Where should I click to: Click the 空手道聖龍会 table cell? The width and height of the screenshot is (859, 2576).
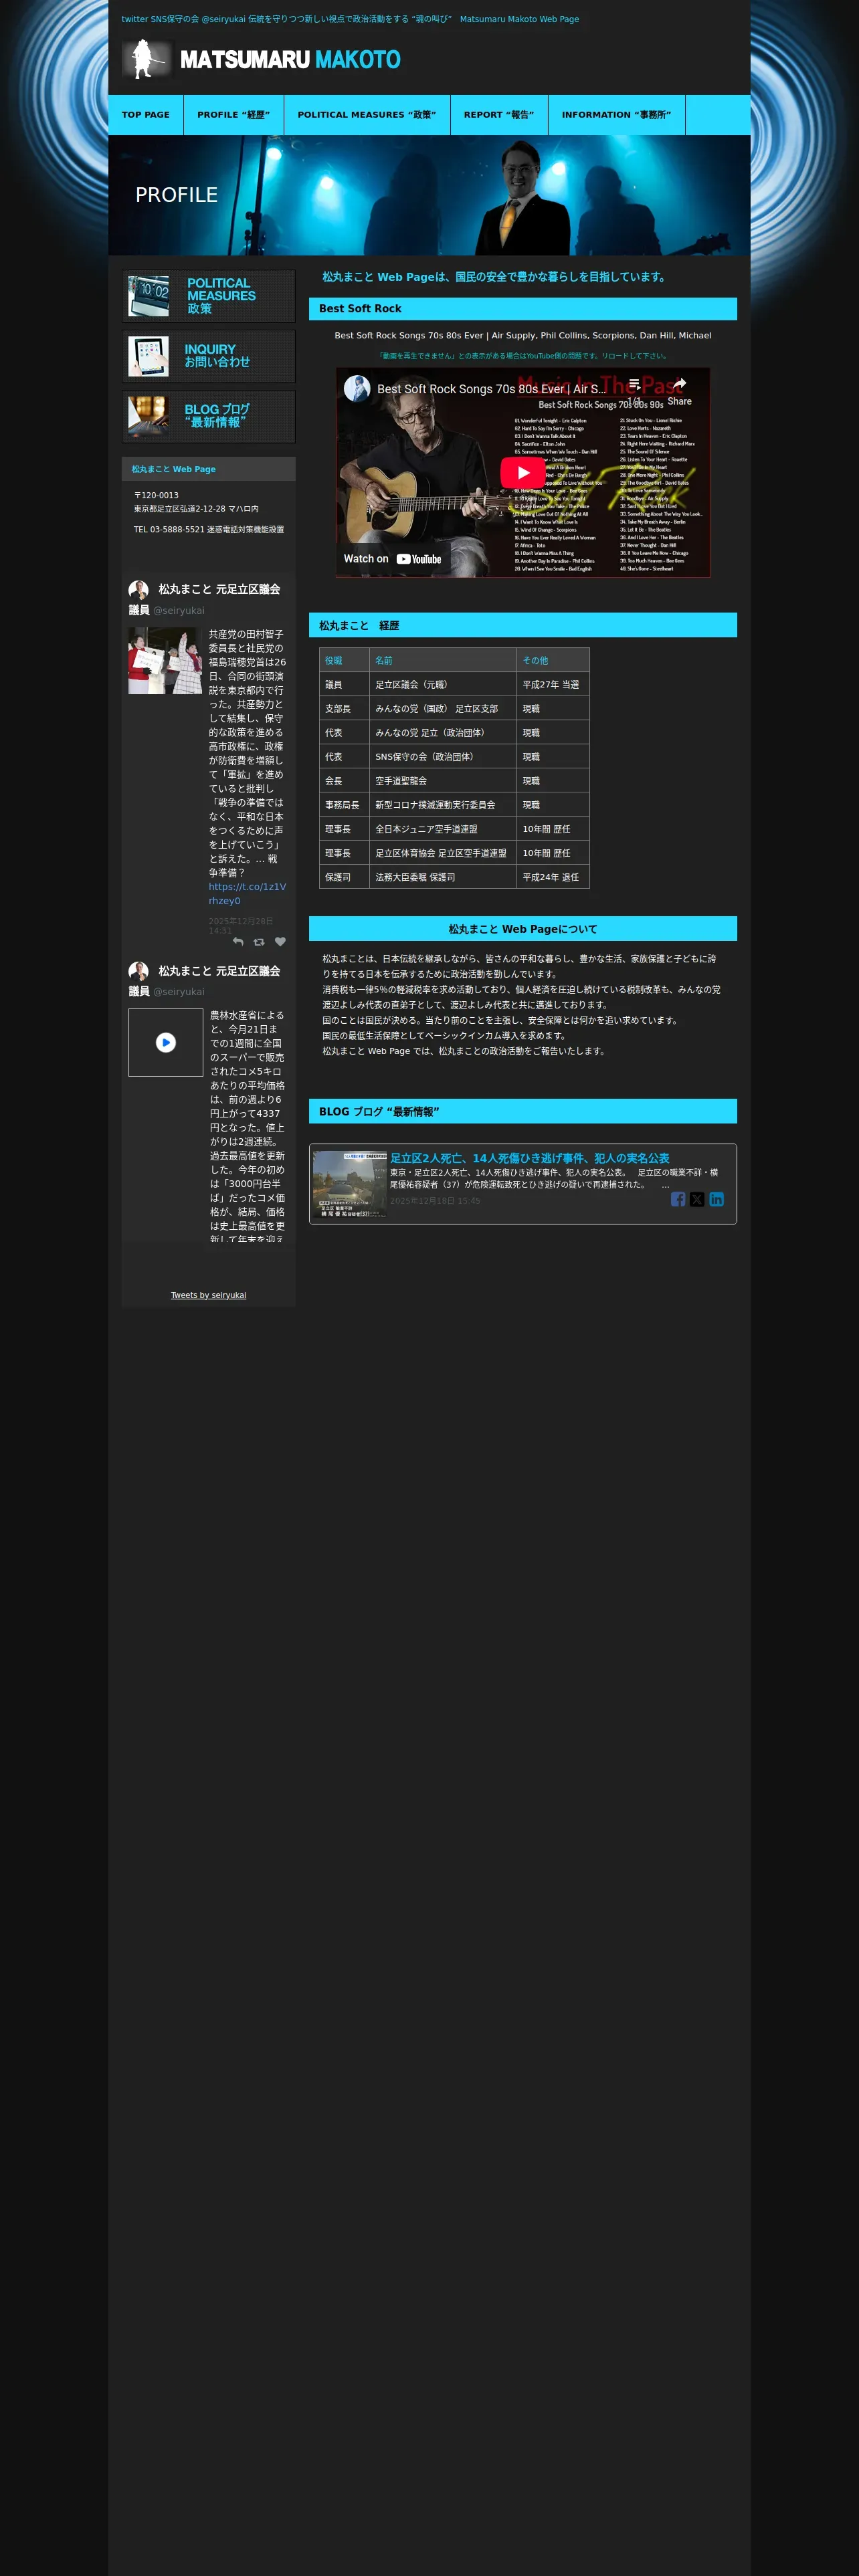[443, 781]
